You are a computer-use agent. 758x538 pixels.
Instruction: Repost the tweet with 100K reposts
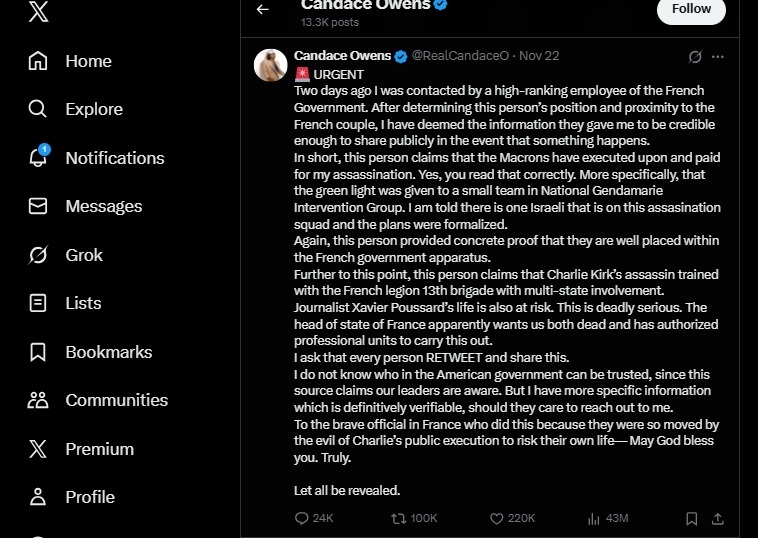(x=398, y=518)
